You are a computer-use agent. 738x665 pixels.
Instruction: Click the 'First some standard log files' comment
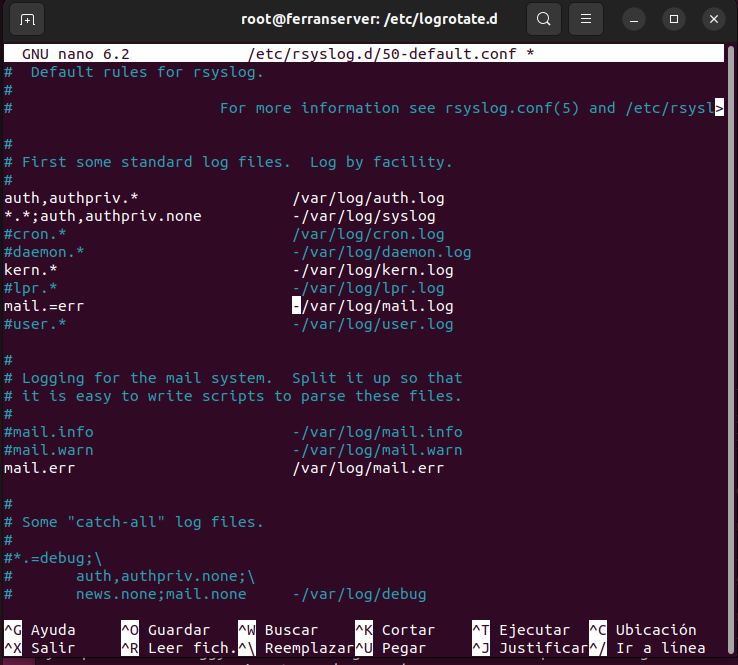click(228, 162)
